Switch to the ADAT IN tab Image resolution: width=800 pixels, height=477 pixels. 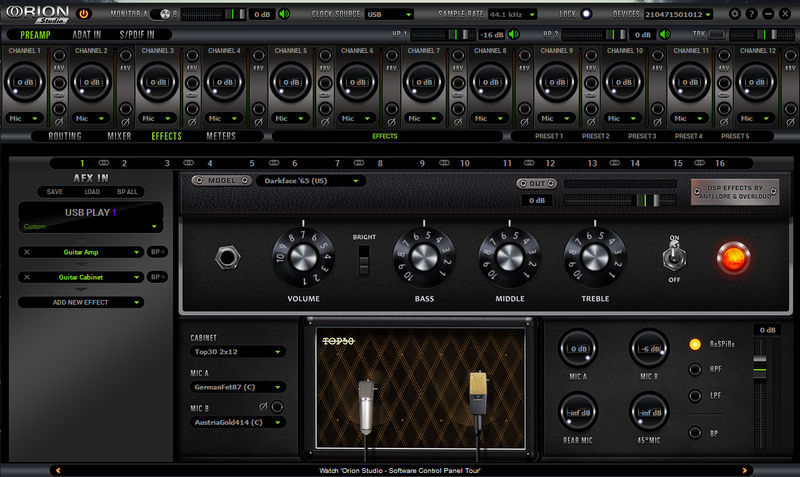click(x=87, y=35)
